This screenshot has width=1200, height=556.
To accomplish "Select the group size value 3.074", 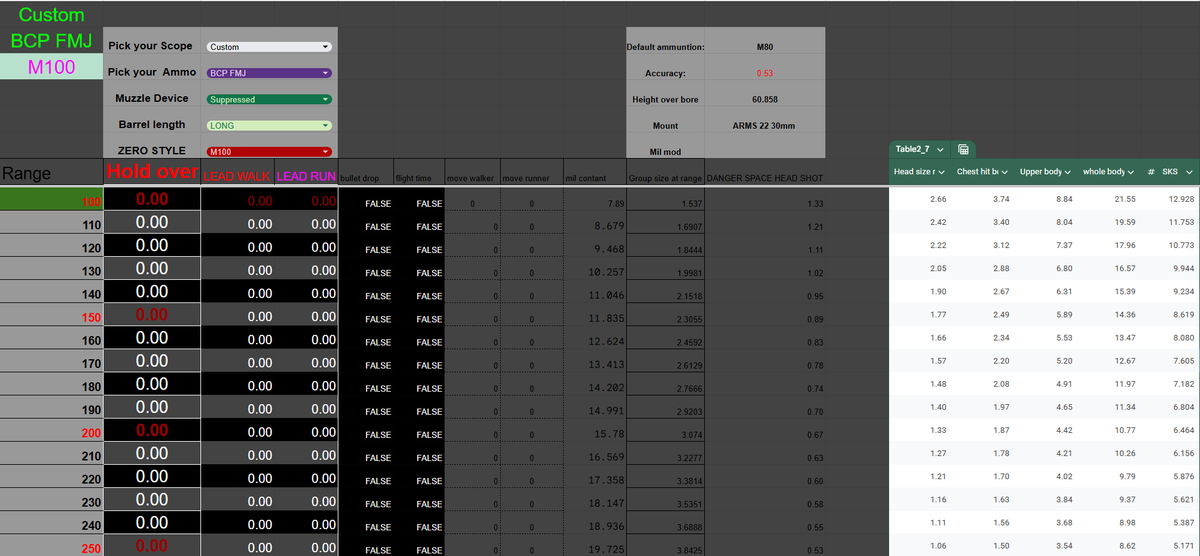I will 665,433.
